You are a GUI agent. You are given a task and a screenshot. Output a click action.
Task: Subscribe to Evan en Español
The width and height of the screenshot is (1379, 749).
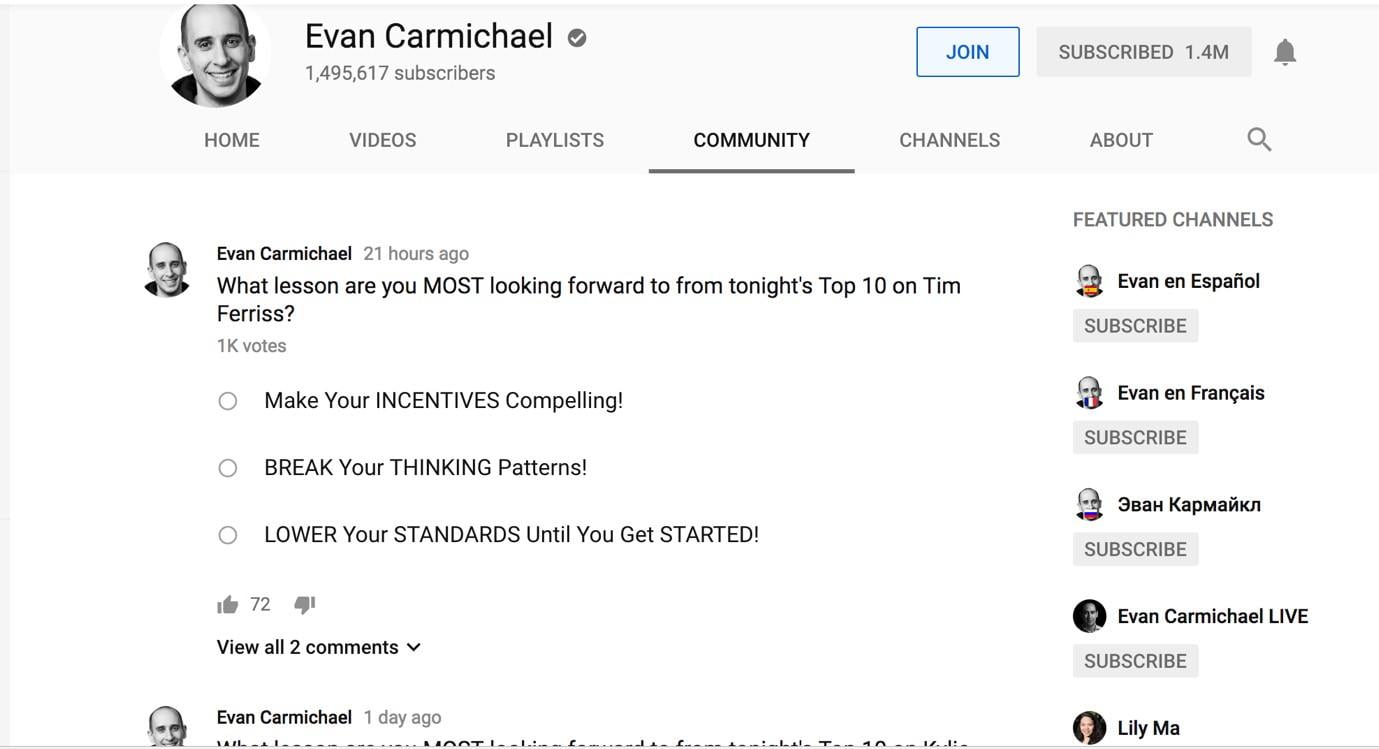click(x=1135, y=326)
